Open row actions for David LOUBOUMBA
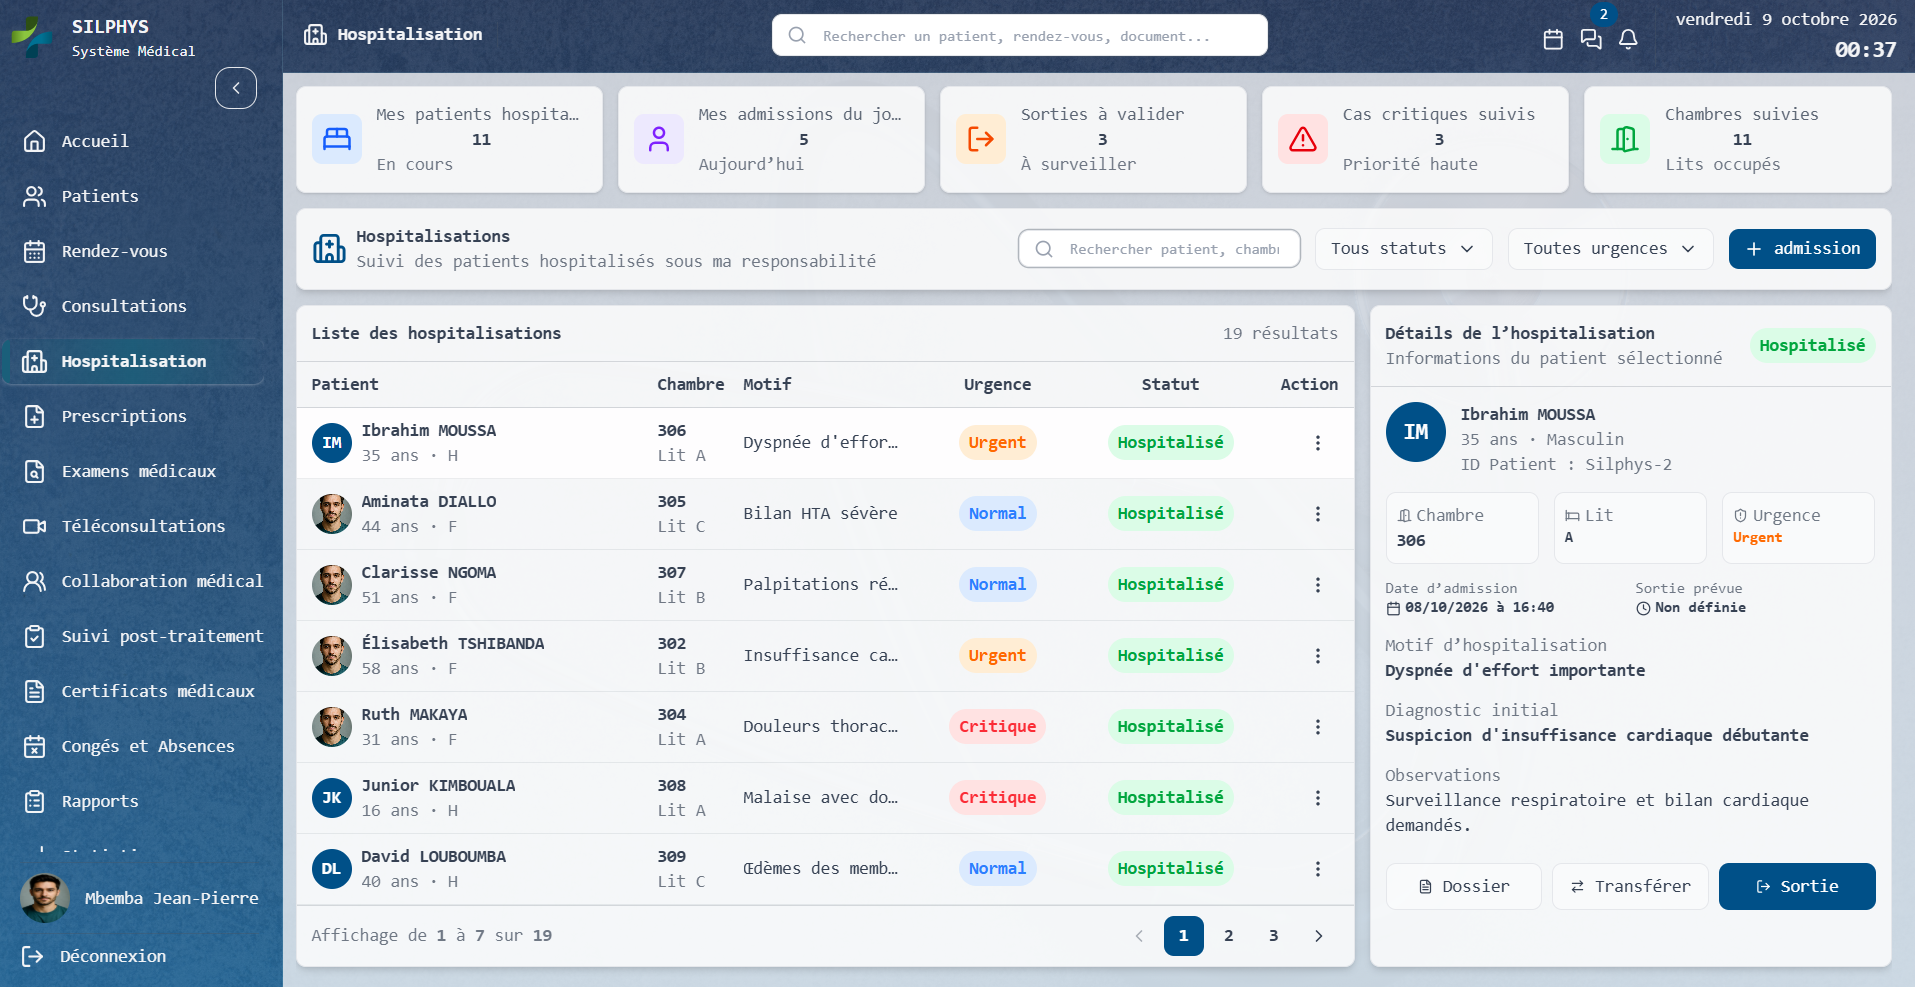The height and width of the screenshot is (987, 1915). [1318, 869]
